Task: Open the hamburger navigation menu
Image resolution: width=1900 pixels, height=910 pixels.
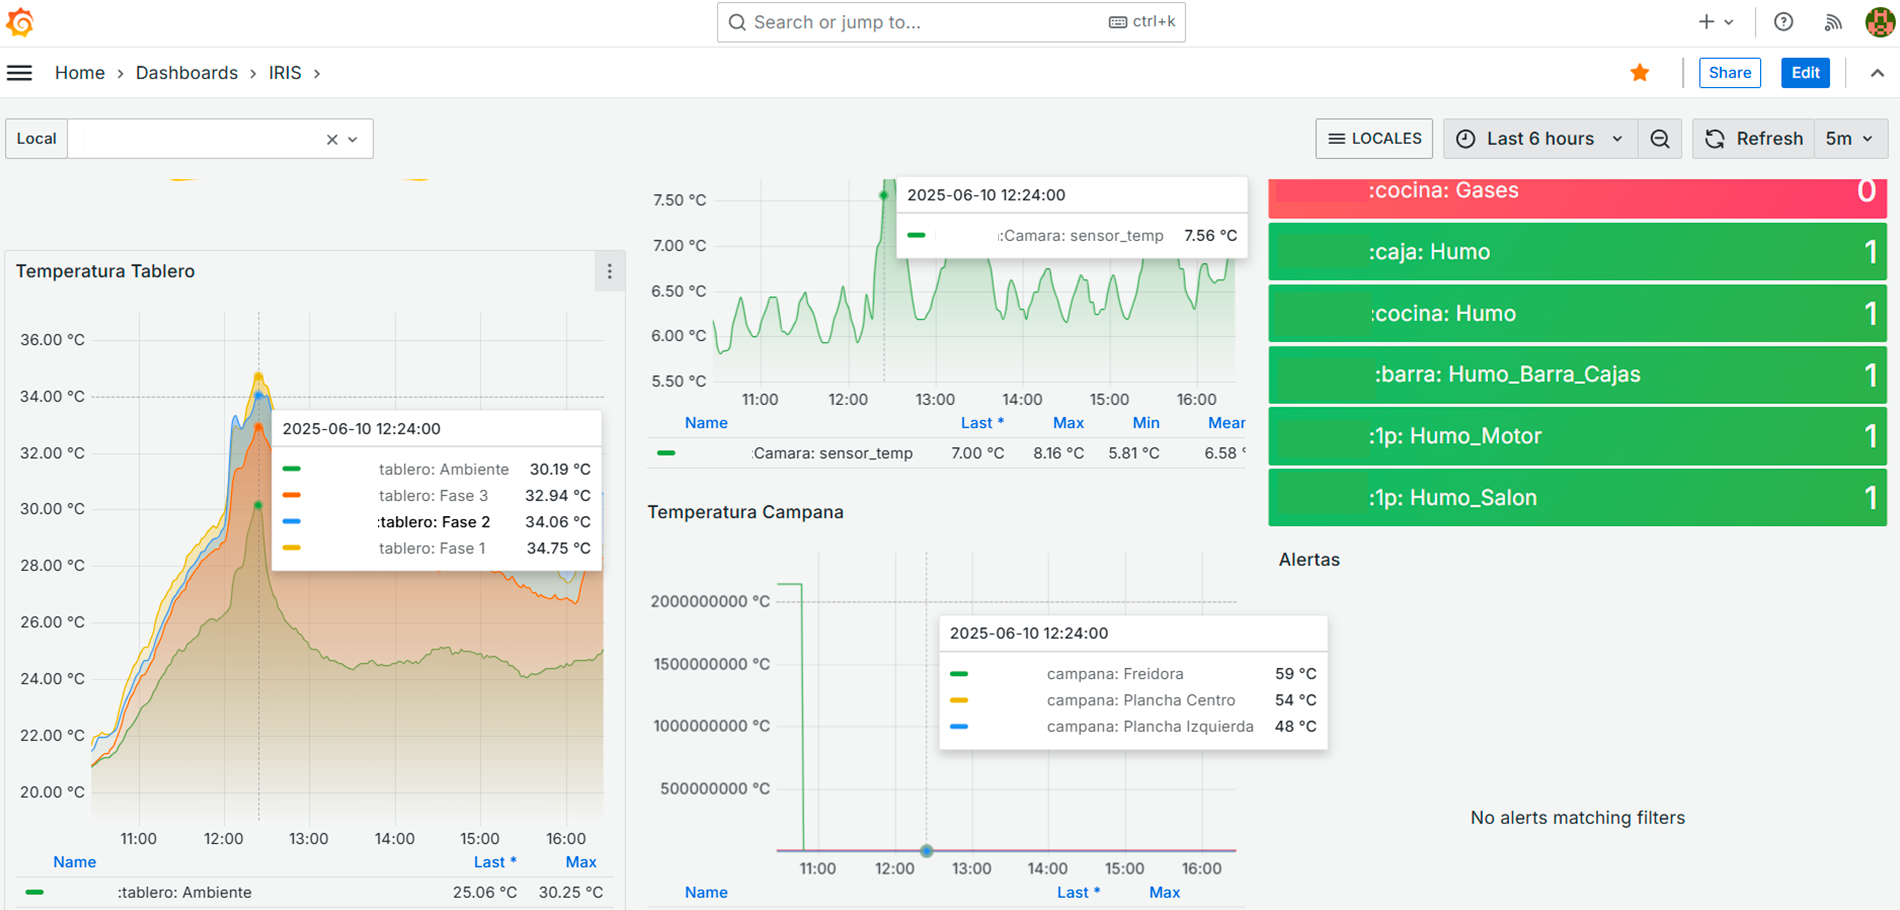Action: 20,73
